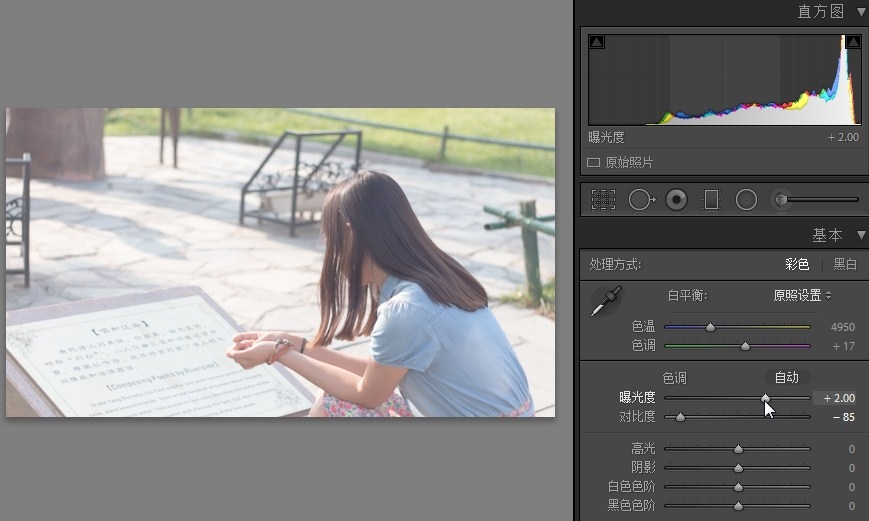869x521 pixels.
Task: Enable the 原始照片 checkbox
Action: (x=594, y=162)
